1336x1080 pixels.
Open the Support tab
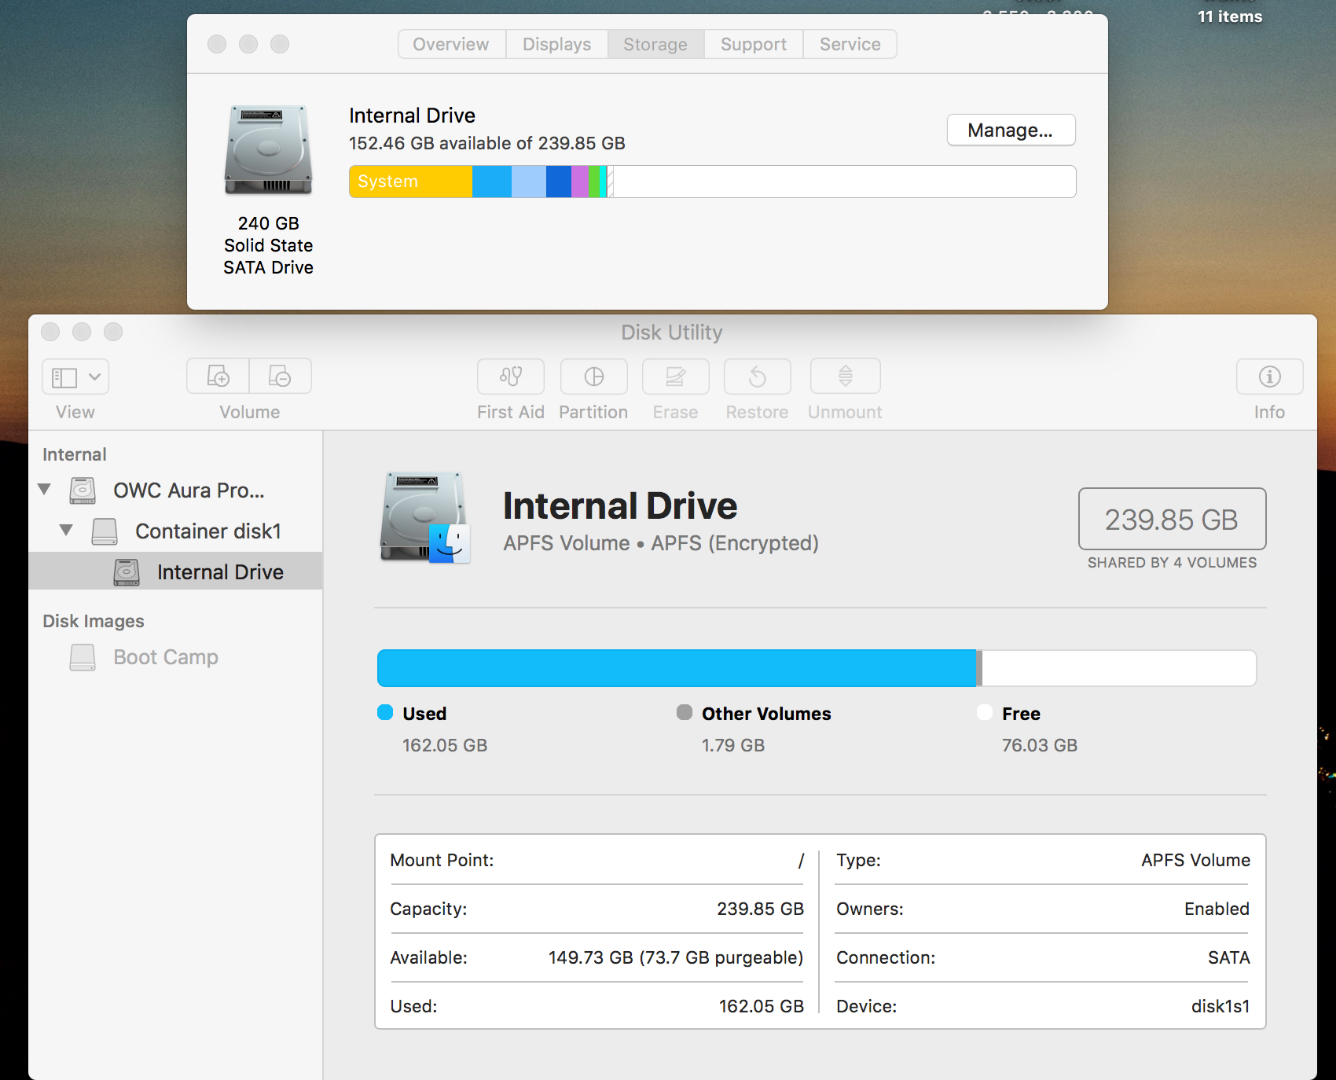[753, 44]
